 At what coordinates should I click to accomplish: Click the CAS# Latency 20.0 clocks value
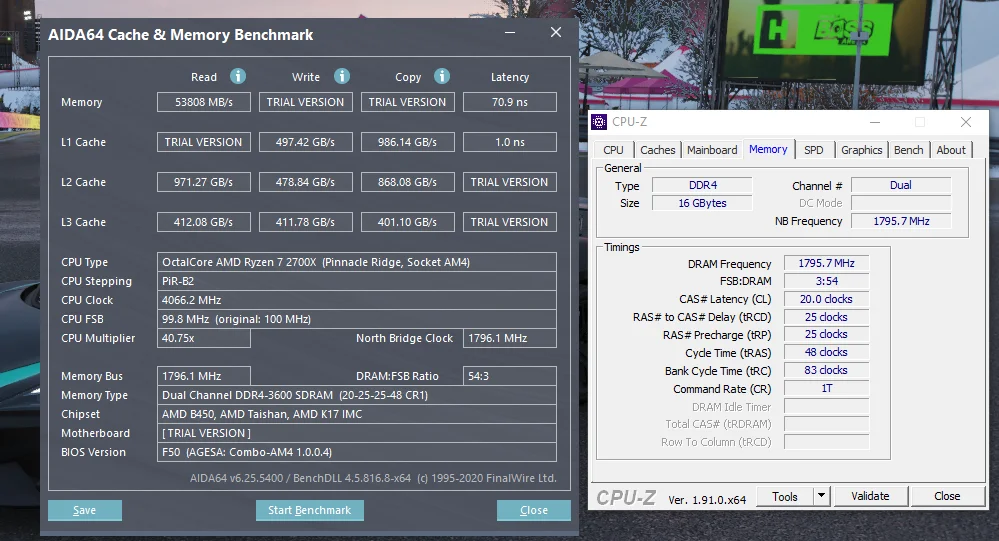point(826,299)
